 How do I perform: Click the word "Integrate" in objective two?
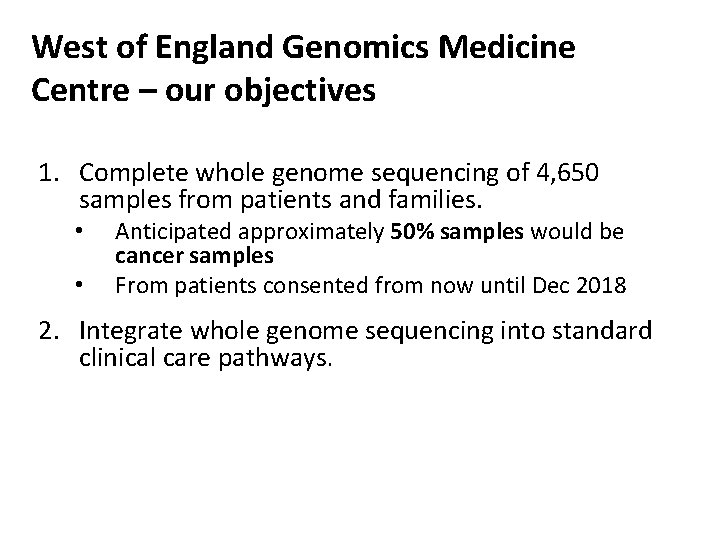(x=128, y=331)
